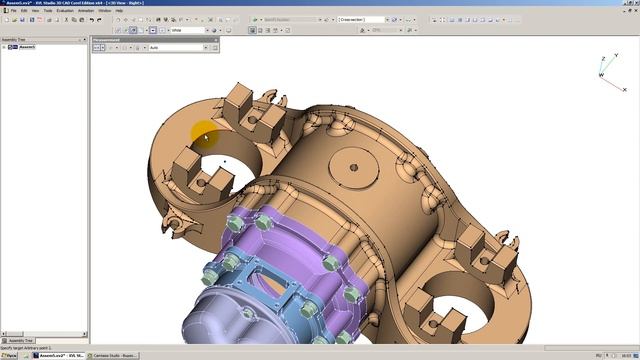Toggle the highlighted background color button

click(153, 30)
